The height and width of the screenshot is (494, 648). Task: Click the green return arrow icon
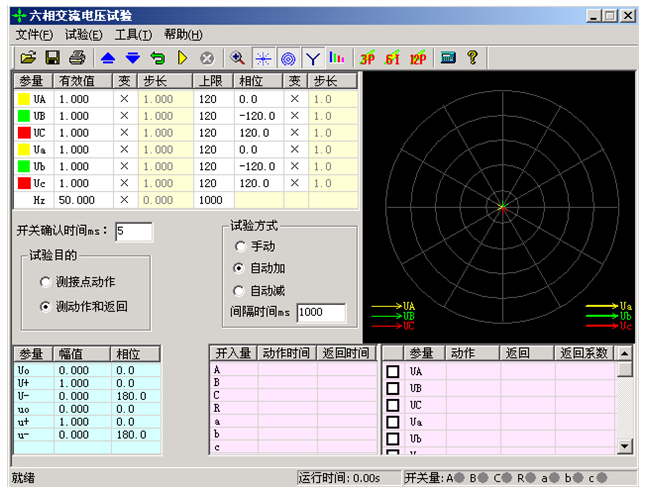tap(157, 58)
